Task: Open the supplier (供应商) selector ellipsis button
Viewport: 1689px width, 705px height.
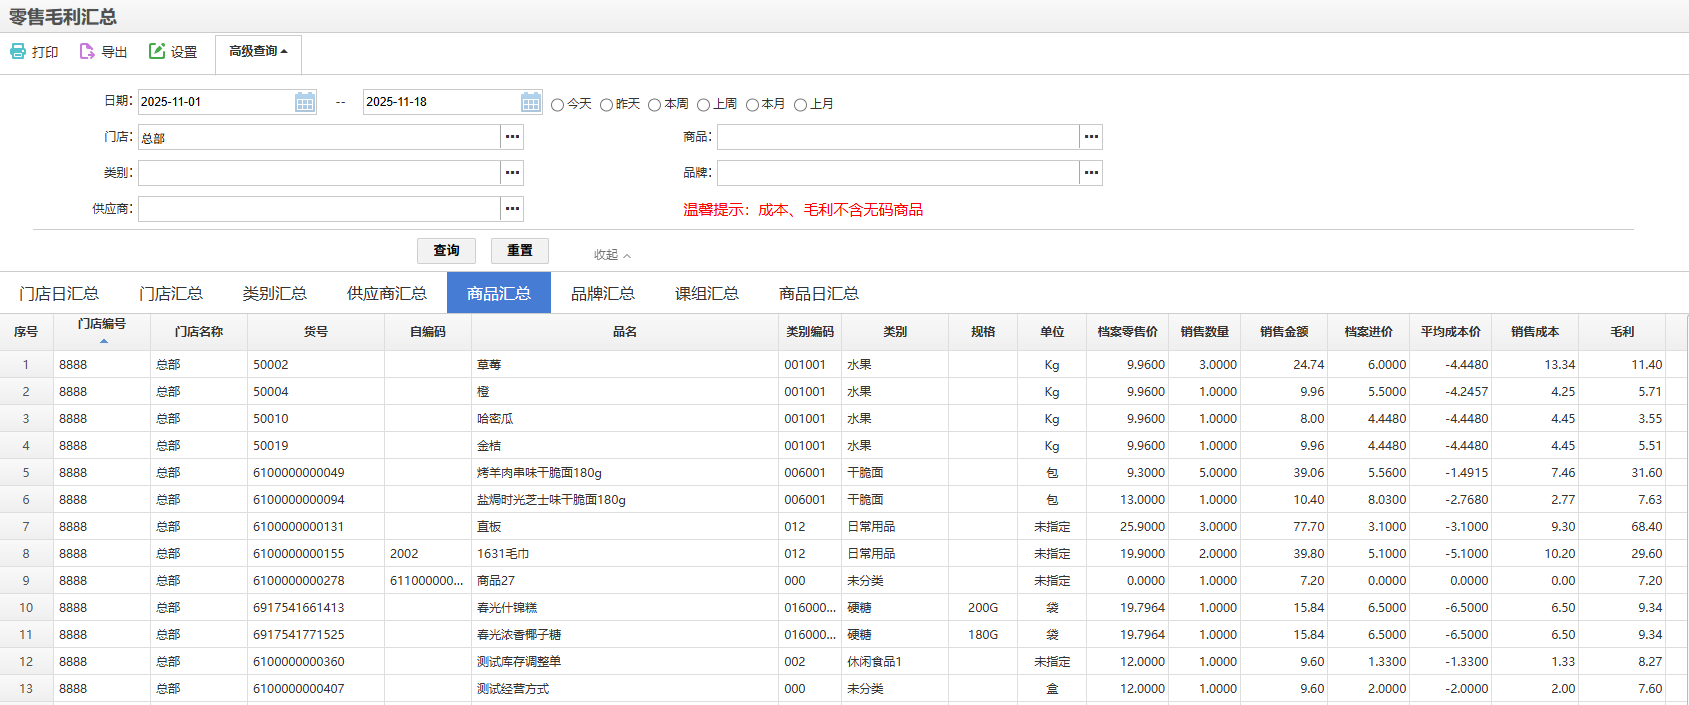Action: click(512, 209)
